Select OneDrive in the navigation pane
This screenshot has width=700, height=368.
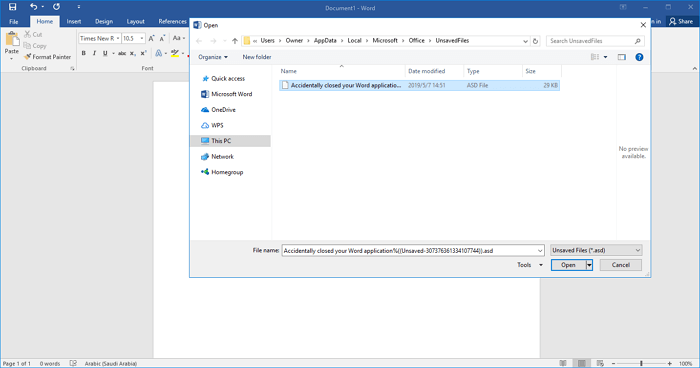218,110
